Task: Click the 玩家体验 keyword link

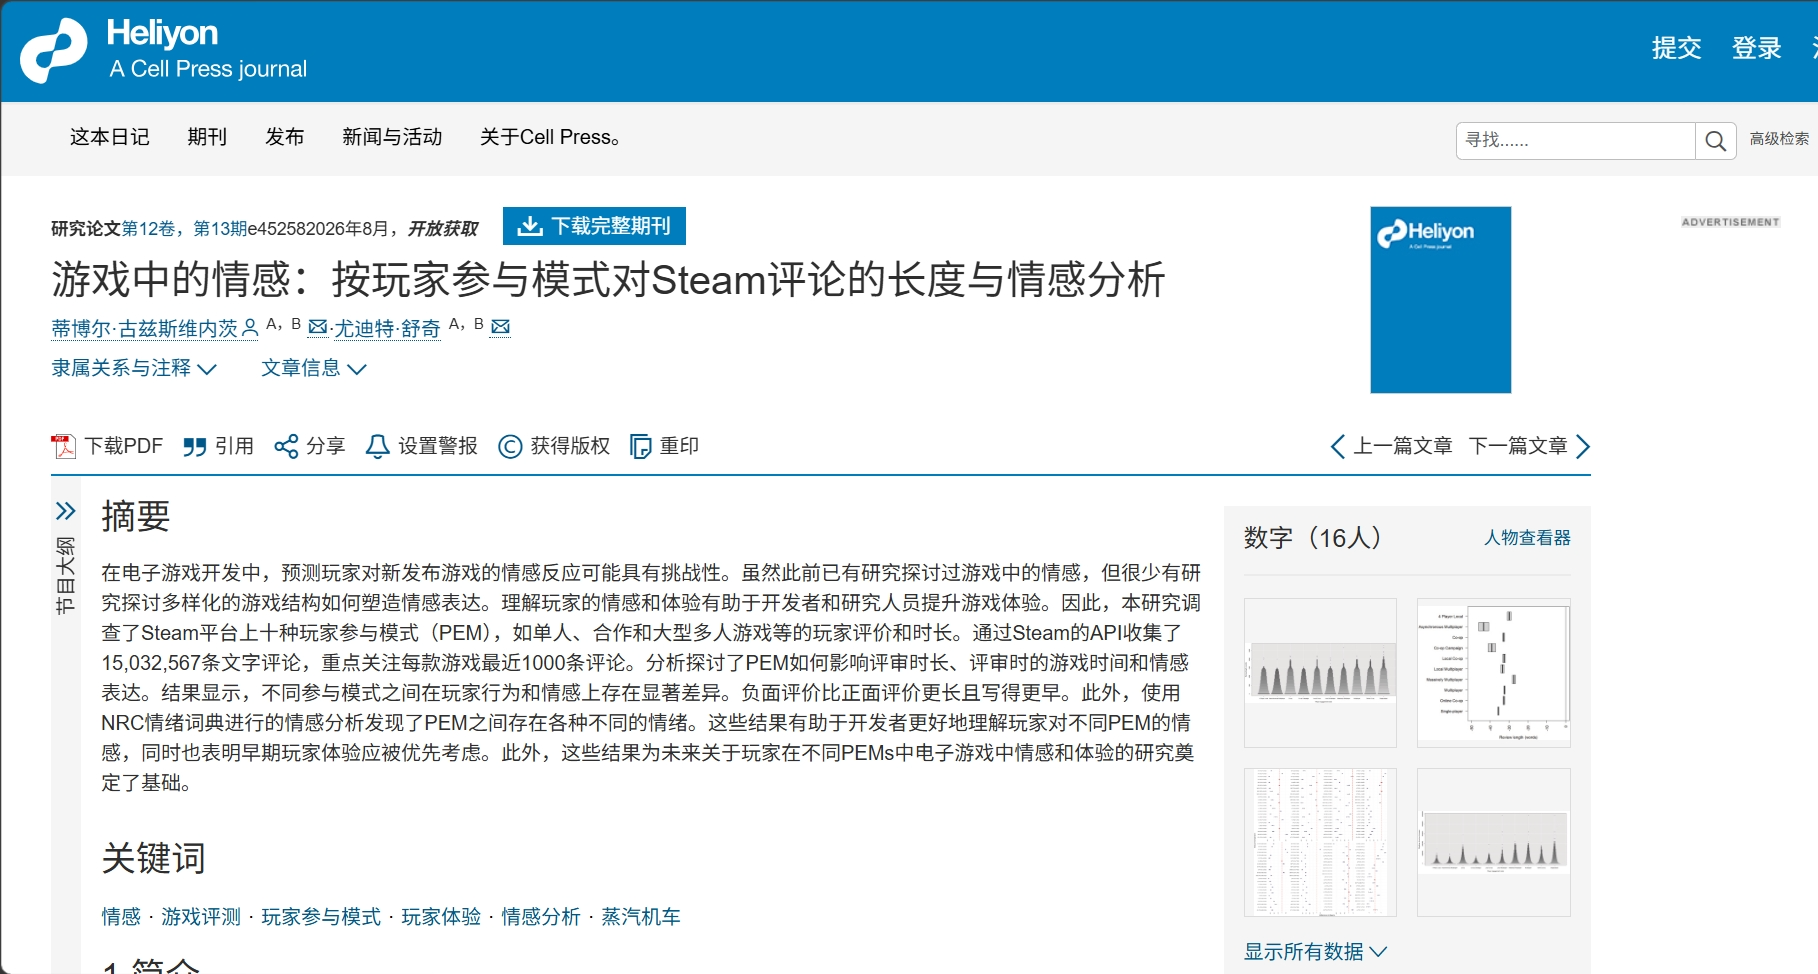Action: 441,917
